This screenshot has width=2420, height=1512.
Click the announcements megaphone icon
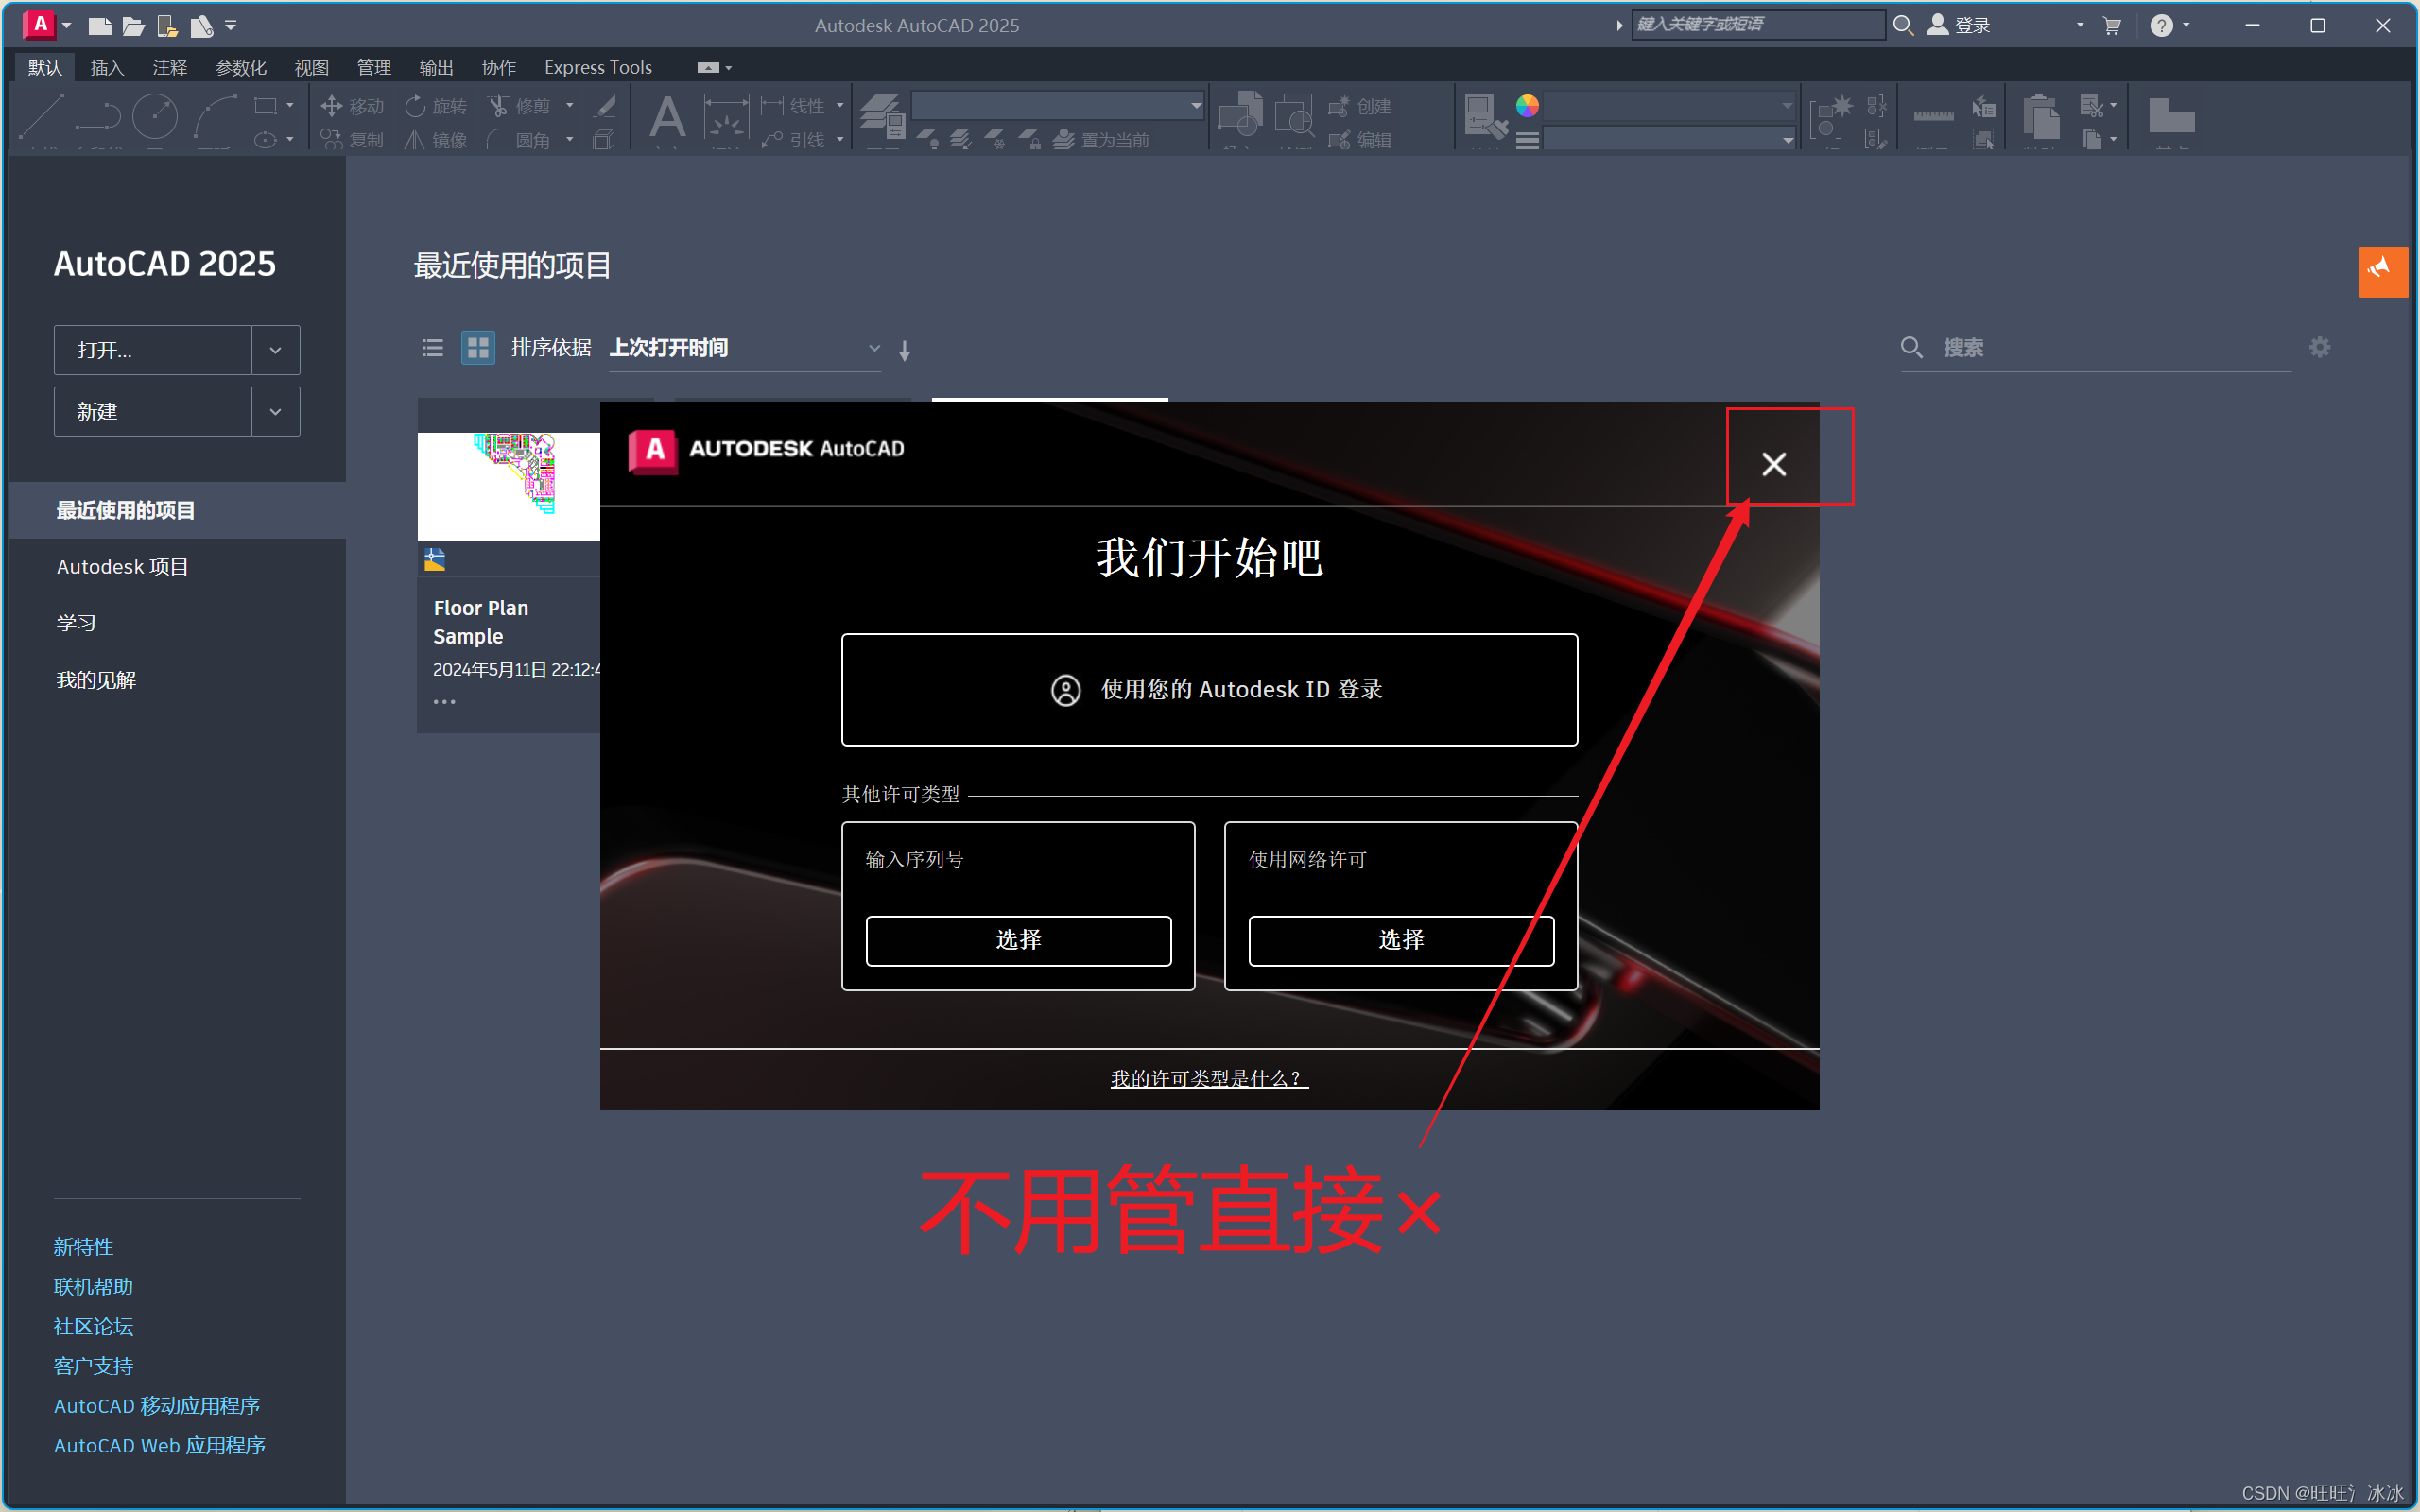point(2382,270)
